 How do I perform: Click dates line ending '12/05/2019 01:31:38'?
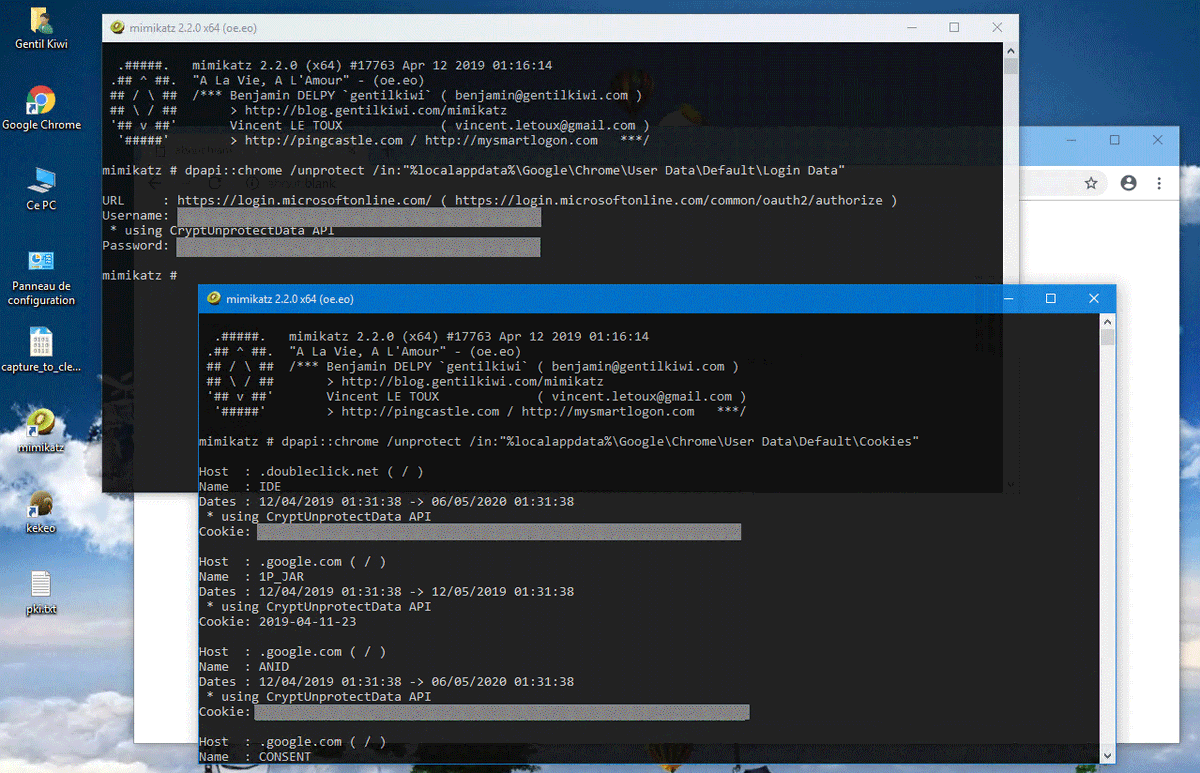pos(387,592)
